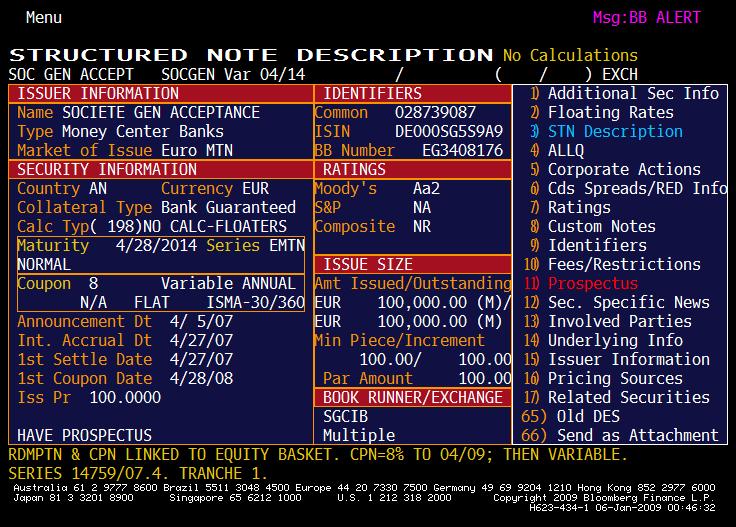The width and height of the screenshot is (736, 527).
Task: Click Calc Typ NO CALC-FLOATERS value
Action: 215,226
